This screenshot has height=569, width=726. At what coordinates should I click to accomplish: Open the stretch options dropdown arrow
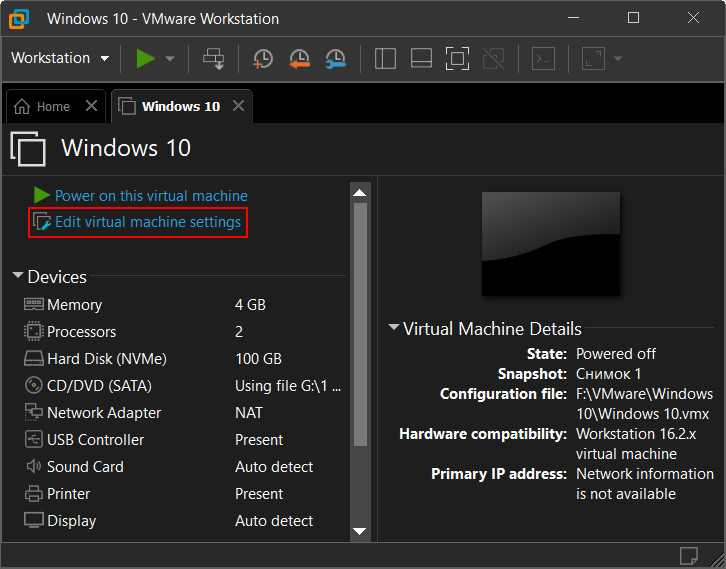click(618, 59)
